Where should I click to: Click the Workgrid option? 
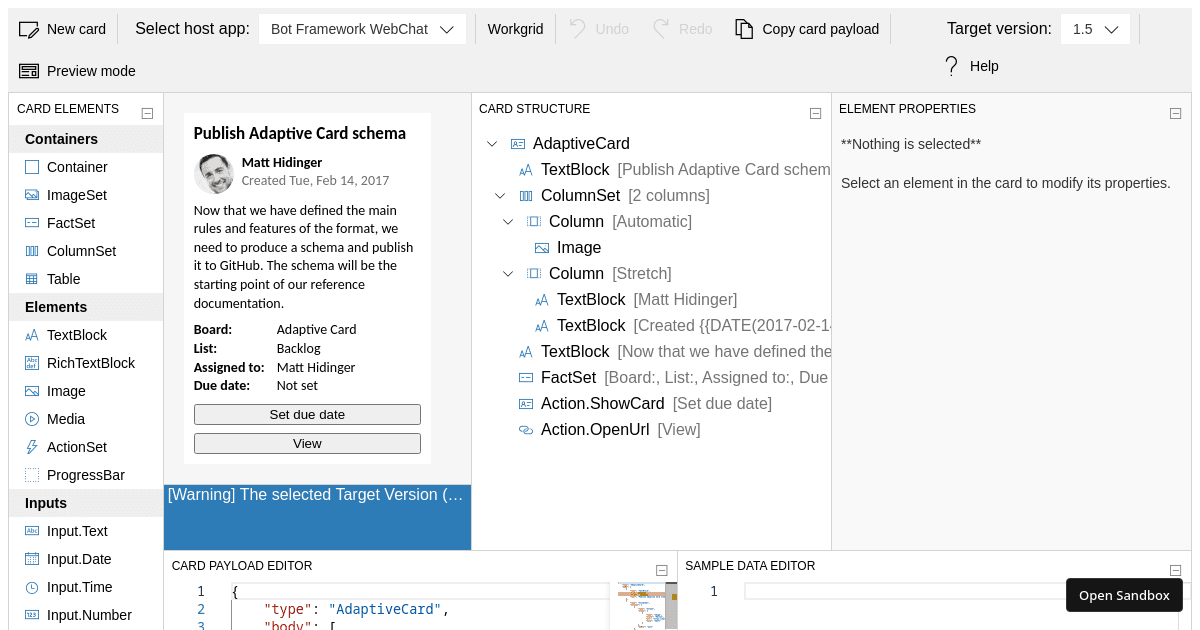[515, 29]
